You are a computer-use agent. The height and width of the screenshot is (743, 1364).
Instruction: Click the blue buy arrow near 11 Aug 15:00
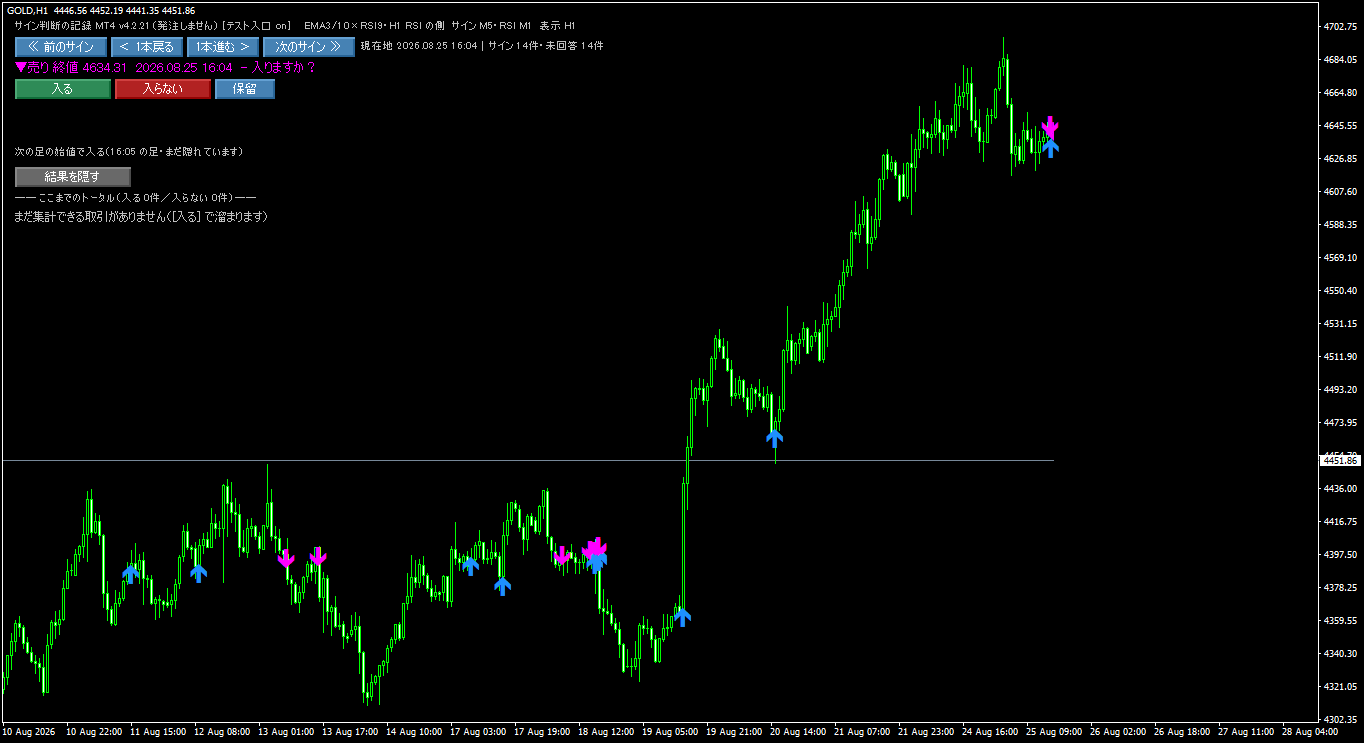[131, 574]
